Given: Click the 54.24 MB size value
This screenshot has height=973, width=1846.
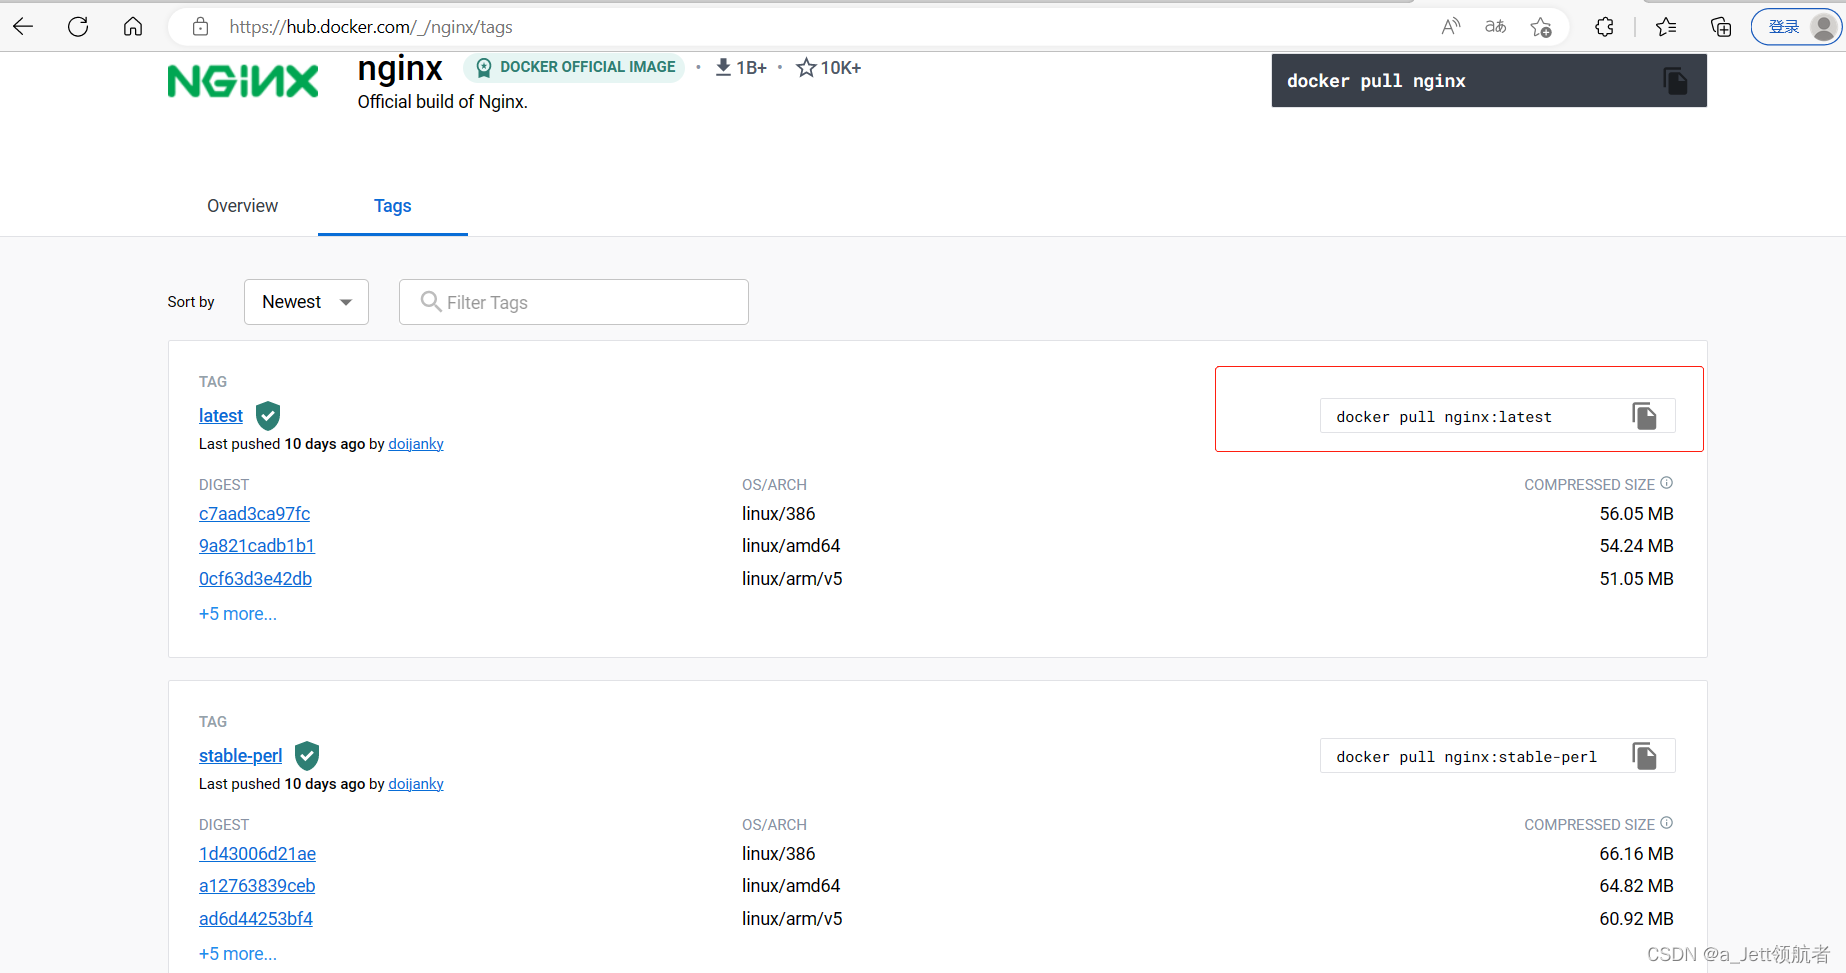Looking at the screenshot, I should click(1636, 546).
